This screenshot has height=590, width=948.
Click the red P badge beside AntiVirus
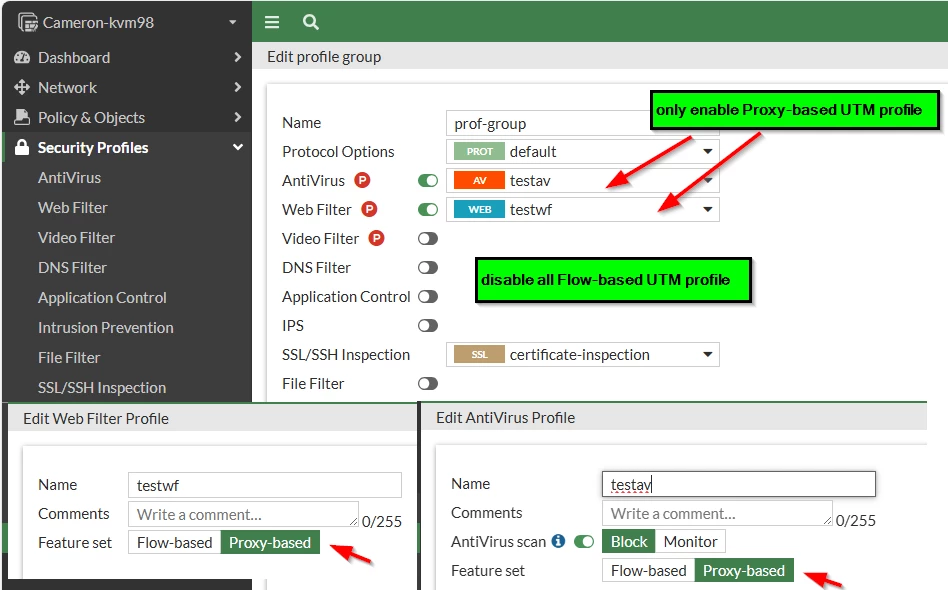pyautogui.click(x=362, y=180)
